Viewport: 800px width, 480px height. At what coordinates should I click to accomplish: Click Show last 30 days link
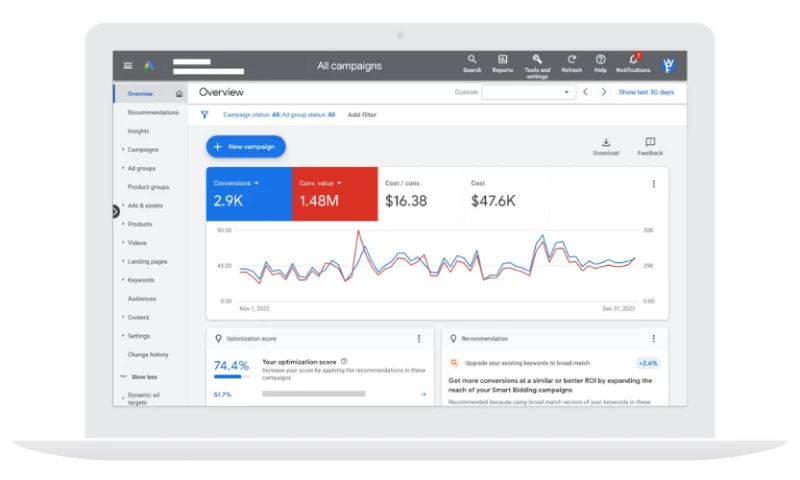coord(646,92)
